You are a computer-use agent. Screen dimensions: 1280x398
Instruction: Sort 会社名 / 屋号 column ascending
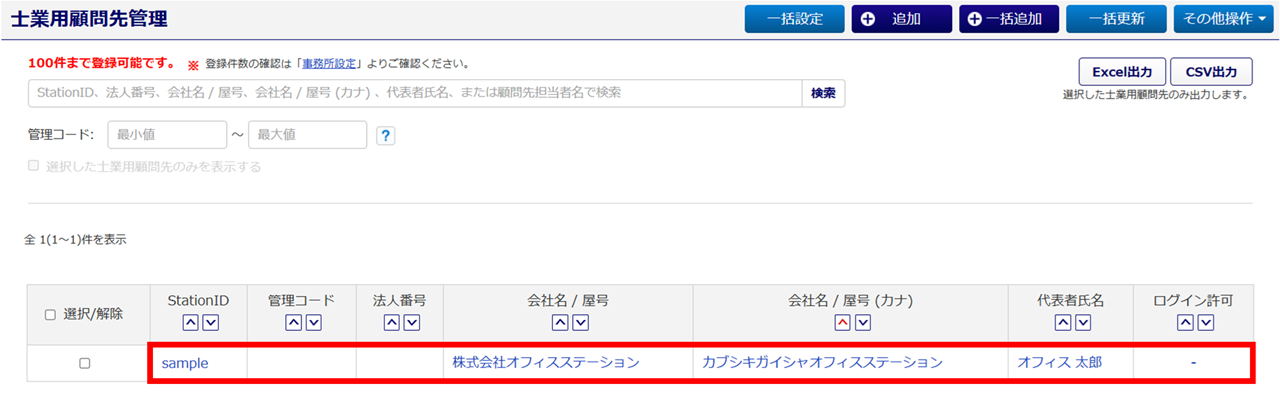point(560,322)
